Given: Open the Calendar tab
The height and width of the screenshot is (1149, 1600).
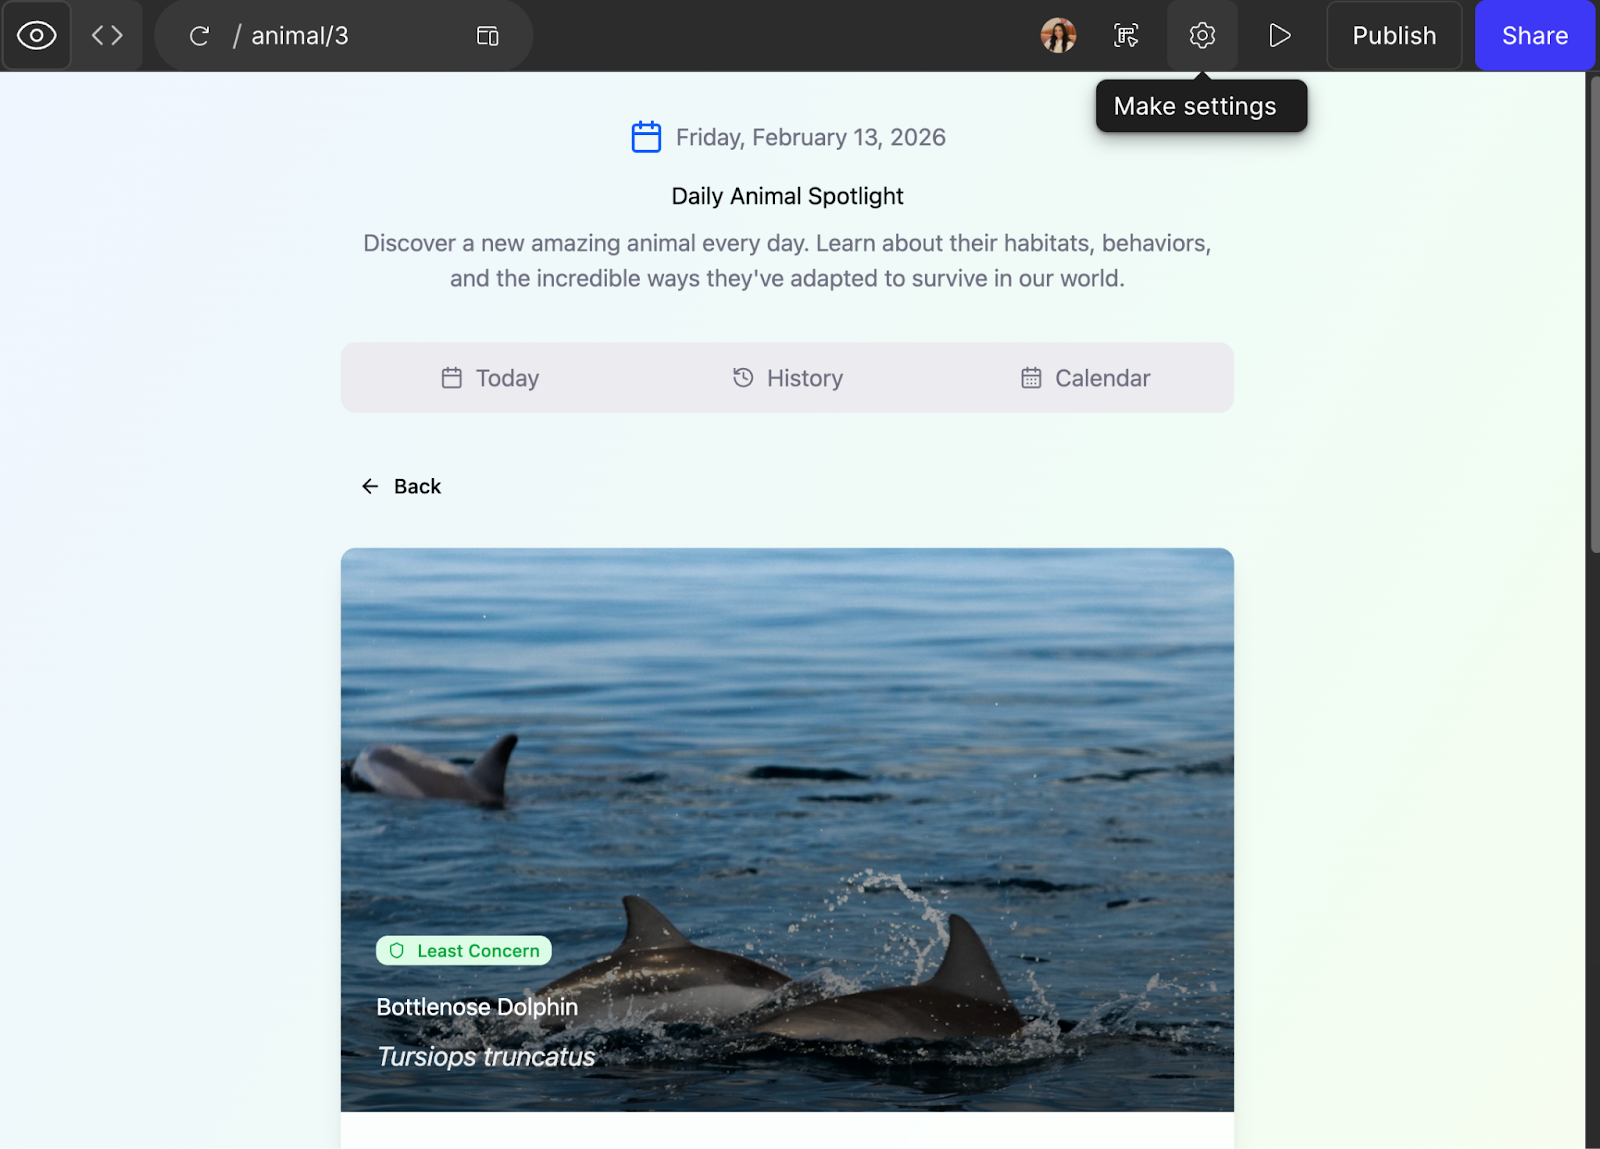Looking at the screenshot, I should [x=1085, y=378].
